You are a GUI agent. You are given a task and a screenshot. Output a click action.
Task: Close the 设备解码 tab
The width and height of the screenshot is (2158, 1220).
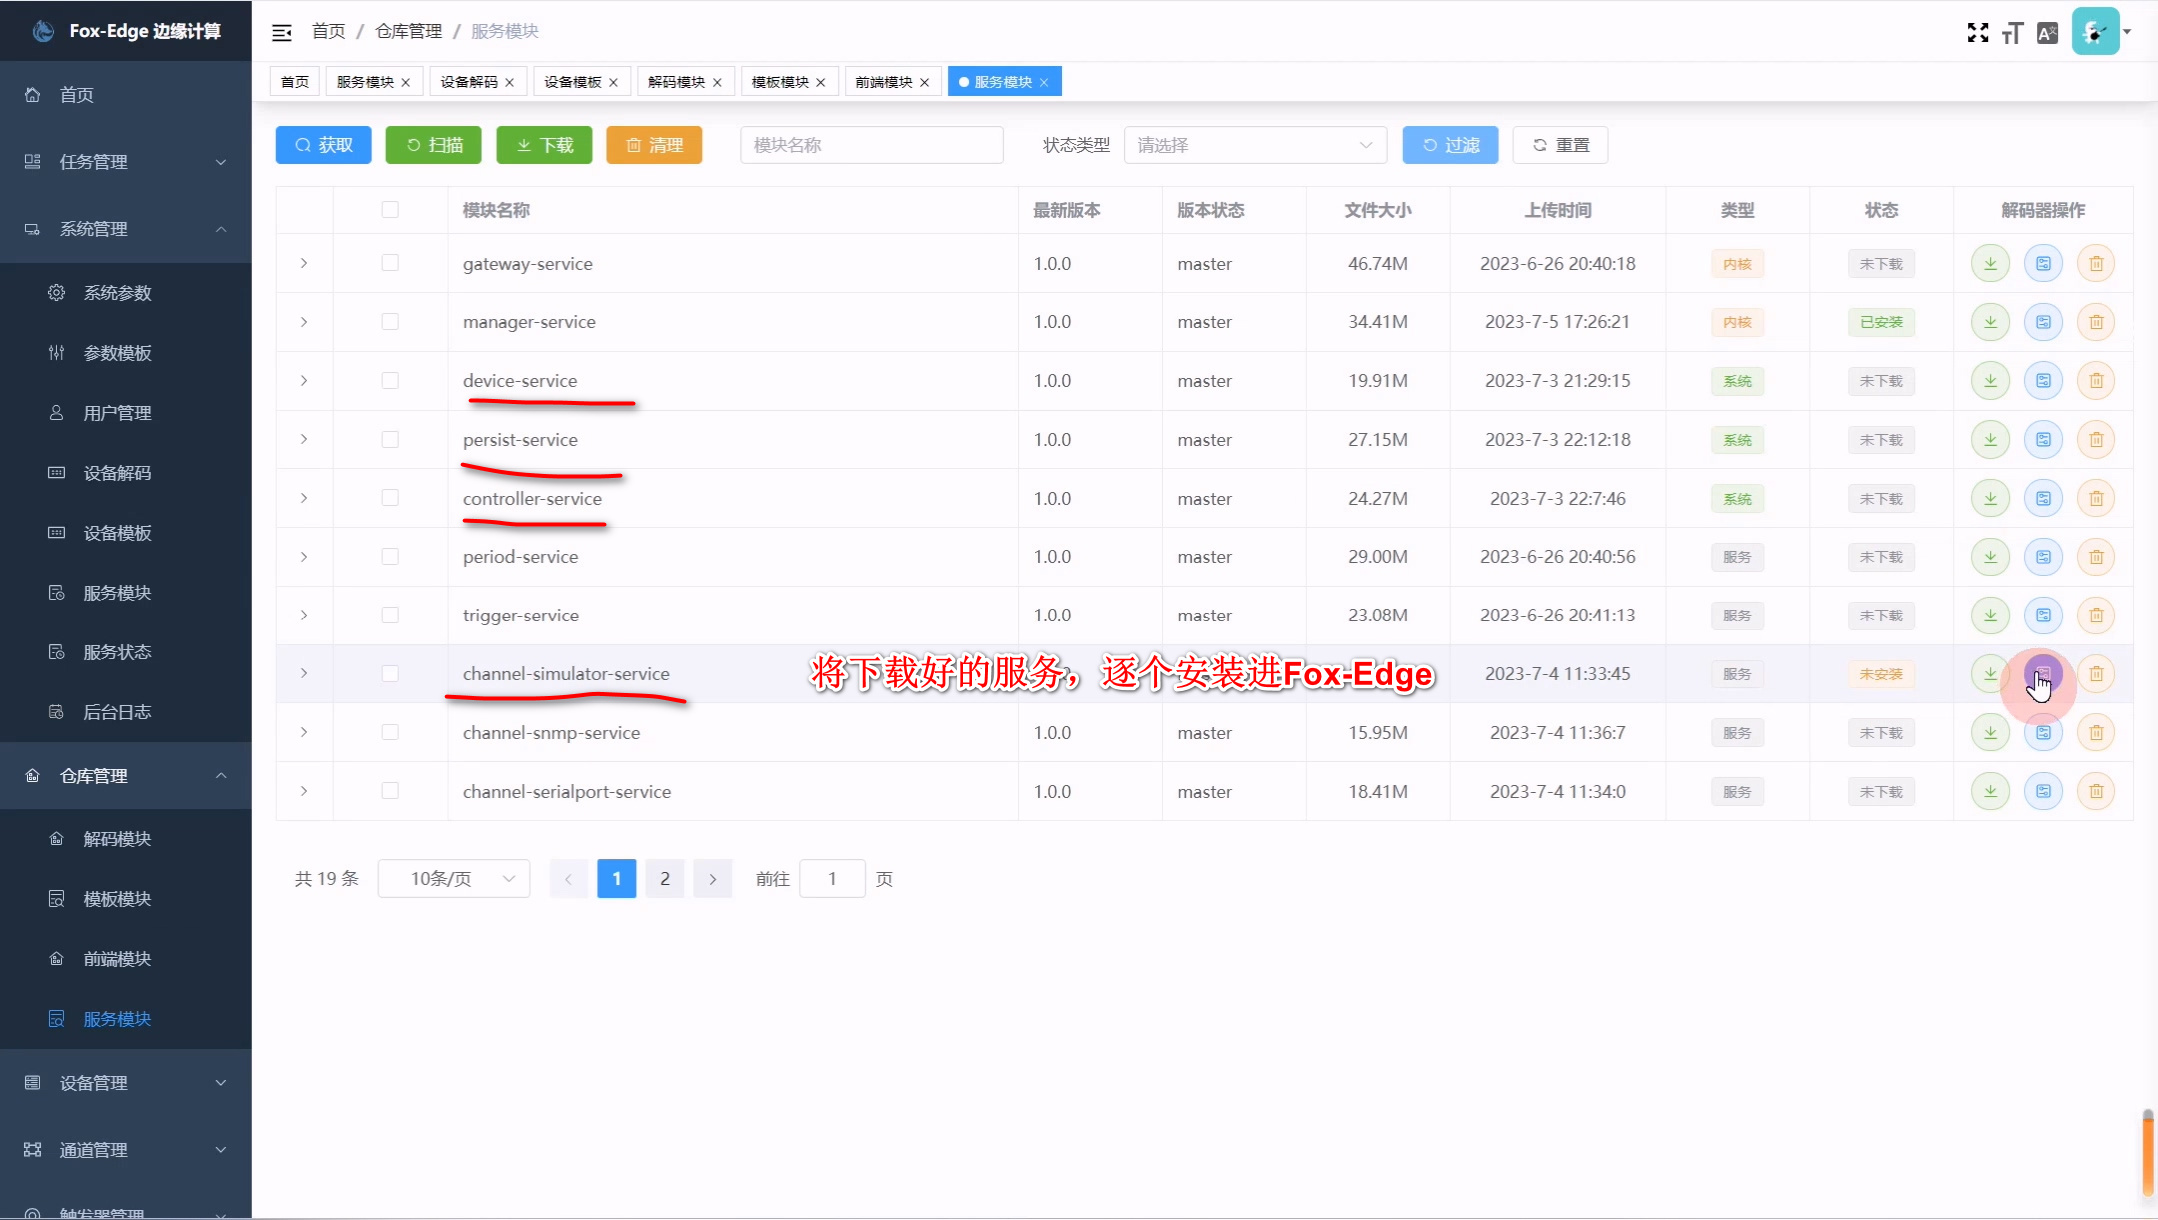point(509,83)
